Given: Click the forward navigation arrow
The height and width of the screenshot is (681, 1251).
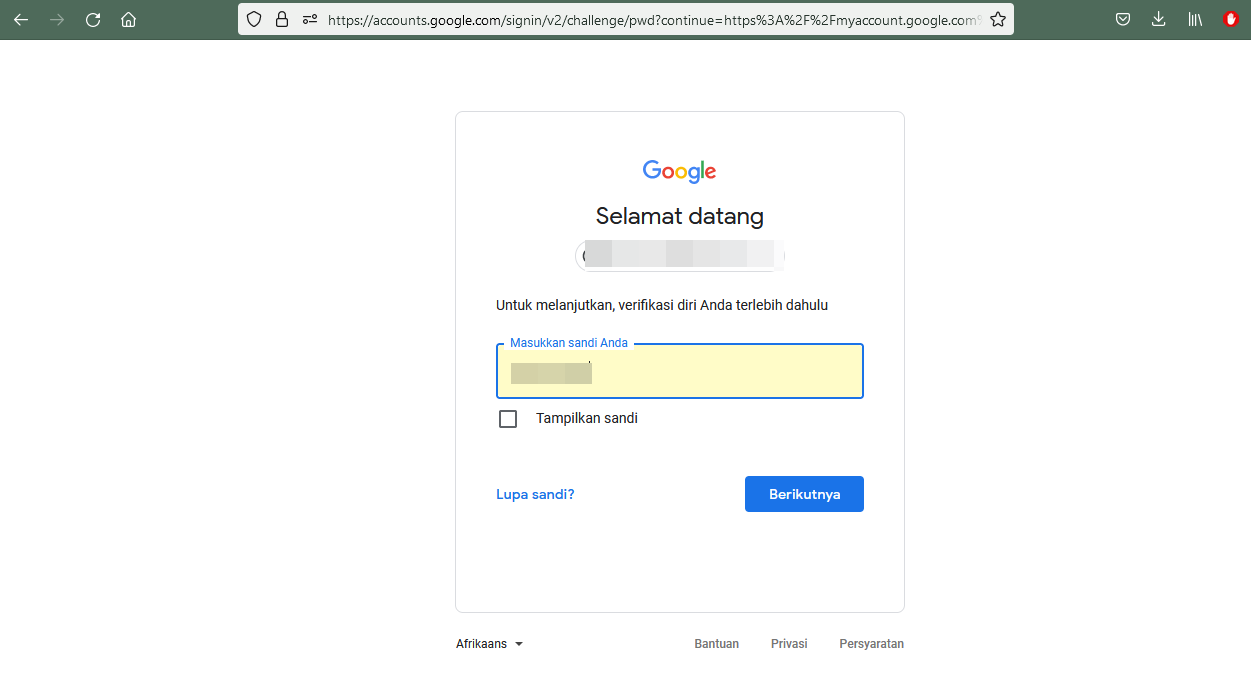Looking at the screenshot, I should 57,19.
